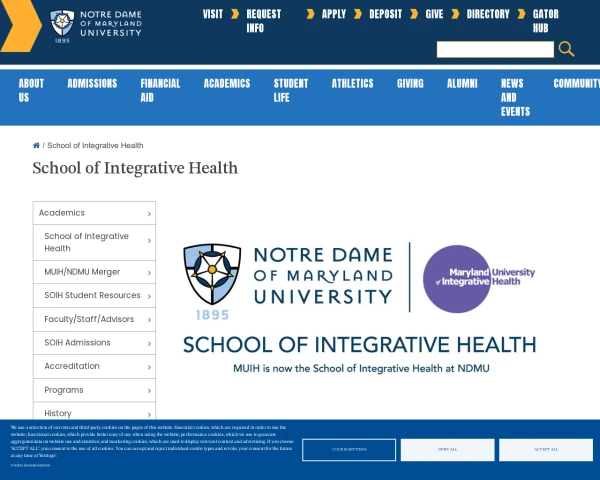
Task: Click the yellow arrow beside Visit
Action: pyautogui.click(x=235, y=14)
